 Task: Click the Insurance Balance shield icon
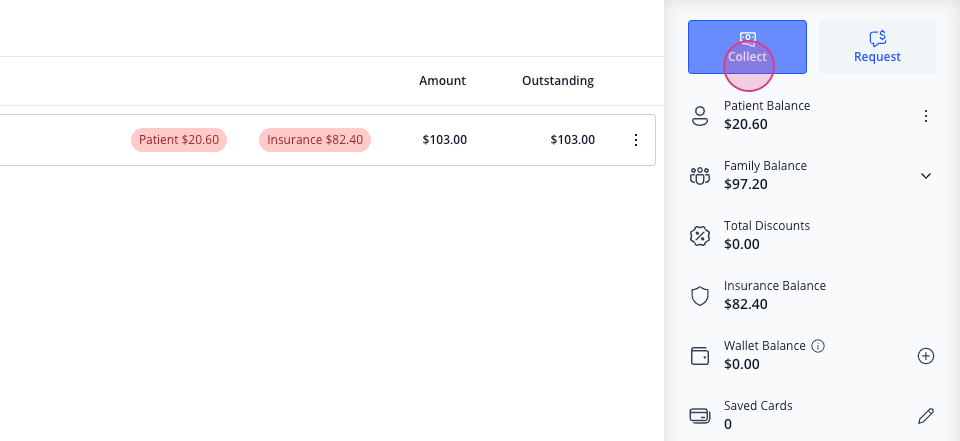tap(700, 296)
